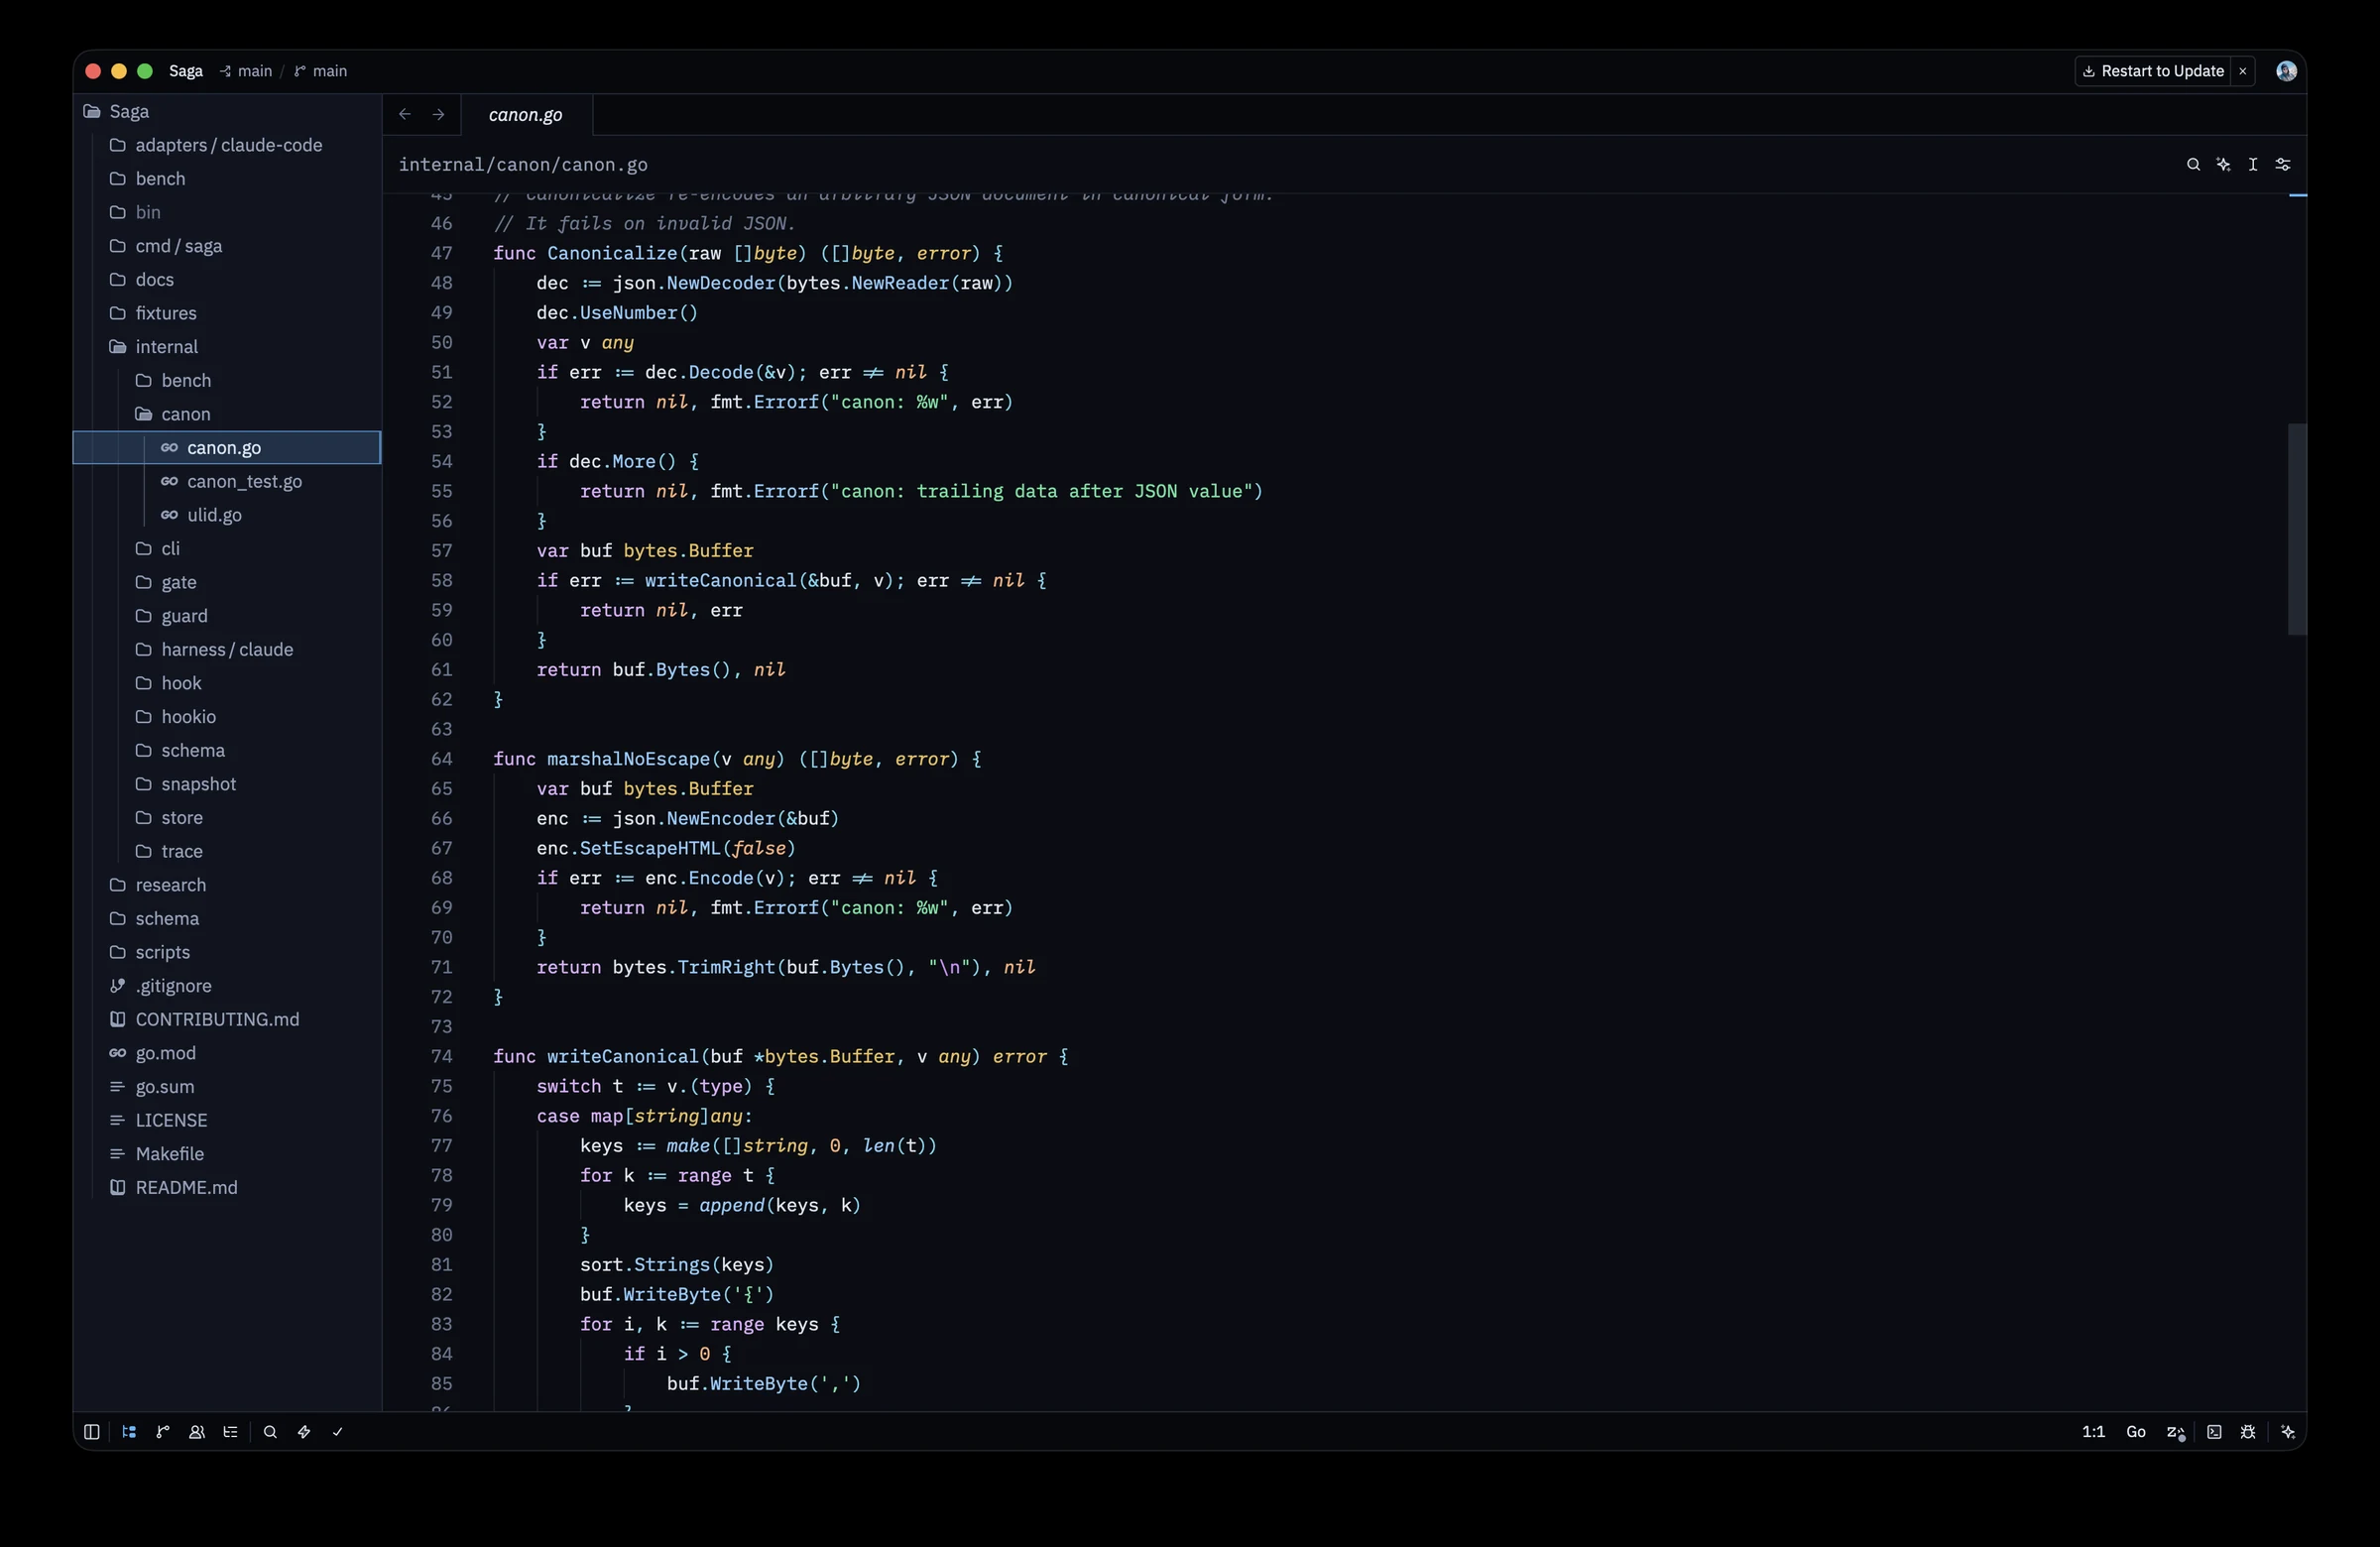
Task: Click the lightning bolt icon in status bar
Action: 304,1432
